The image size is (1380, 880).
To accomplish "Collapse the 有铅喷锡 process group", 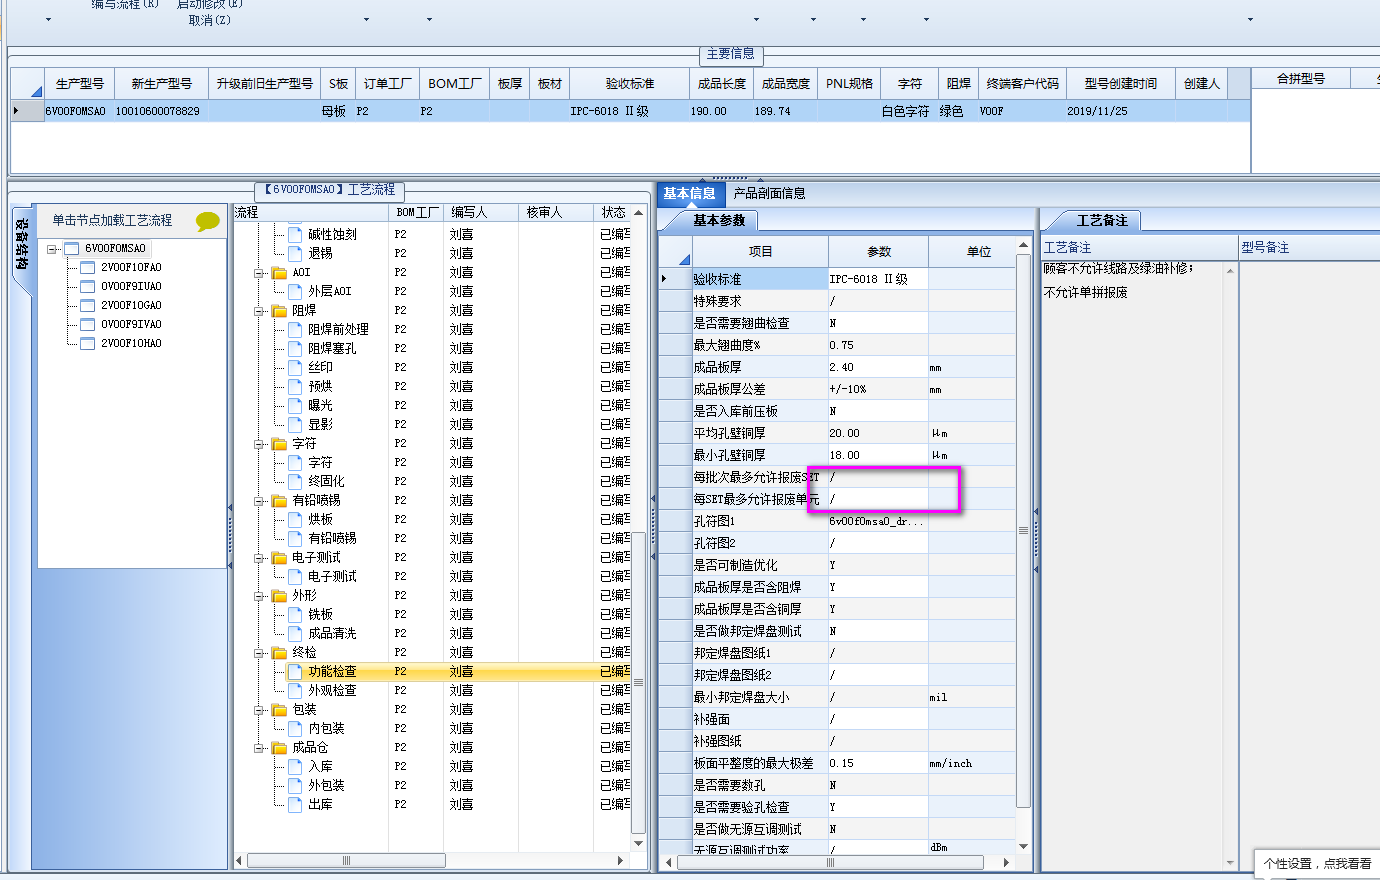I will tap(258, 500).
